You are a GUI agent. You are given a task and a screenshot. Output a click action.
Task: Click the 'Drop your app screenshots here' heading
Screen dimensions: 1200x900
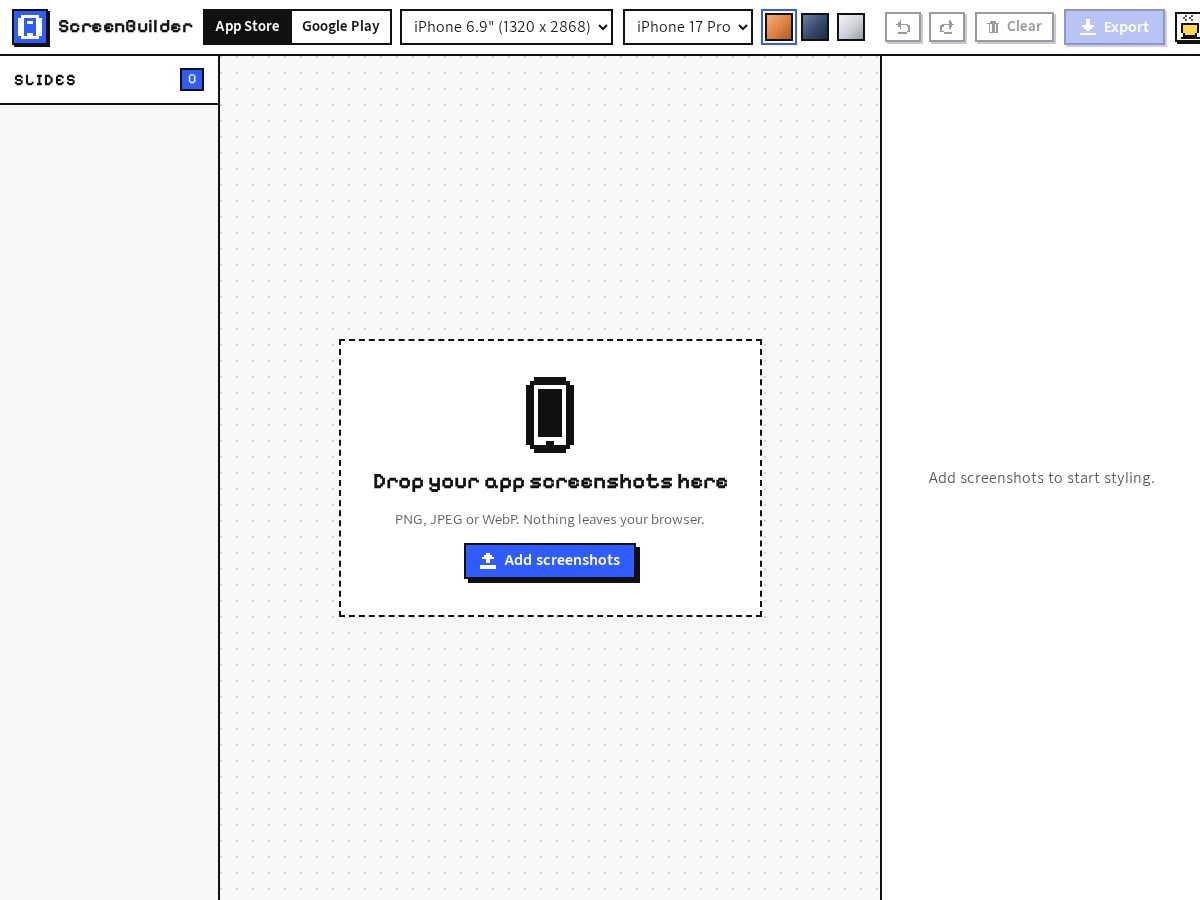point(550,482)
